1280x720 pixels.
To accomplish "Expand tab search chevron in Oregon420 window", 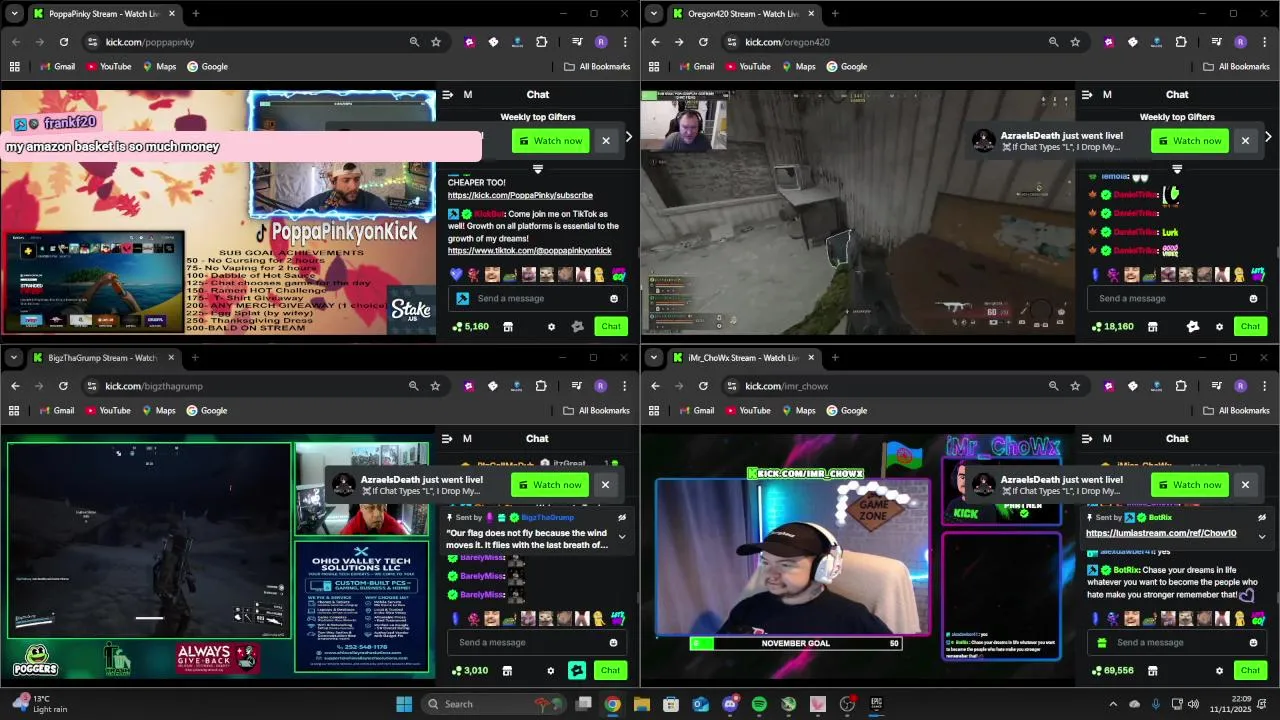I will (654, 13).
